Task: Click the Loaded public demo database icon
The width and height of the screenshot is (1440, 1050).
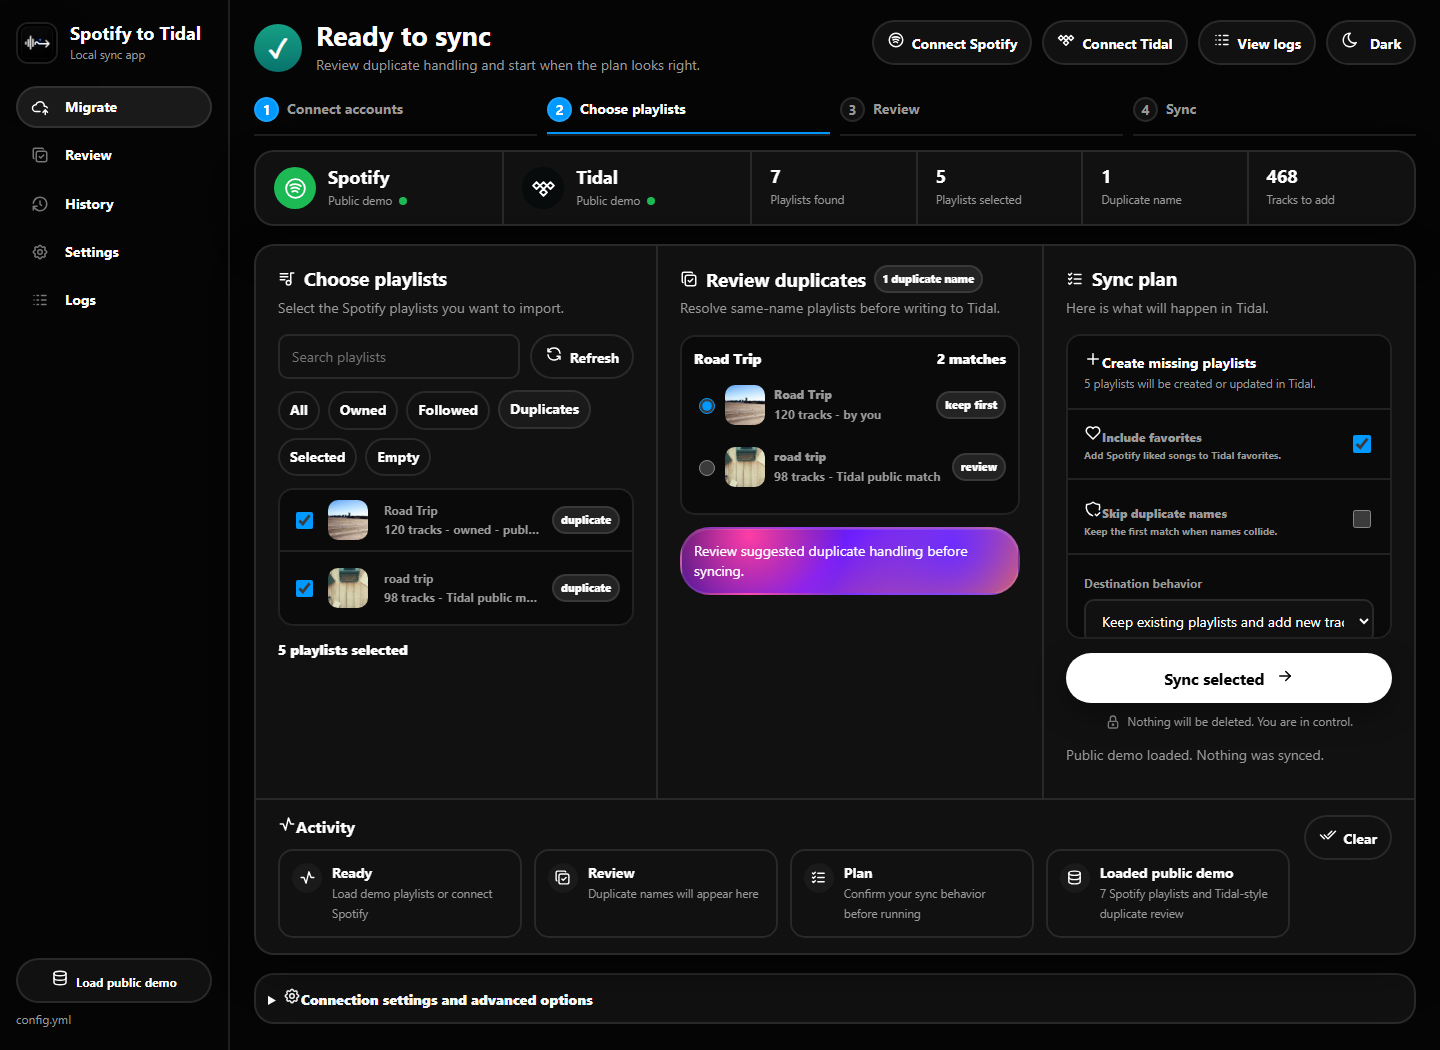Action: point(1075,877)
